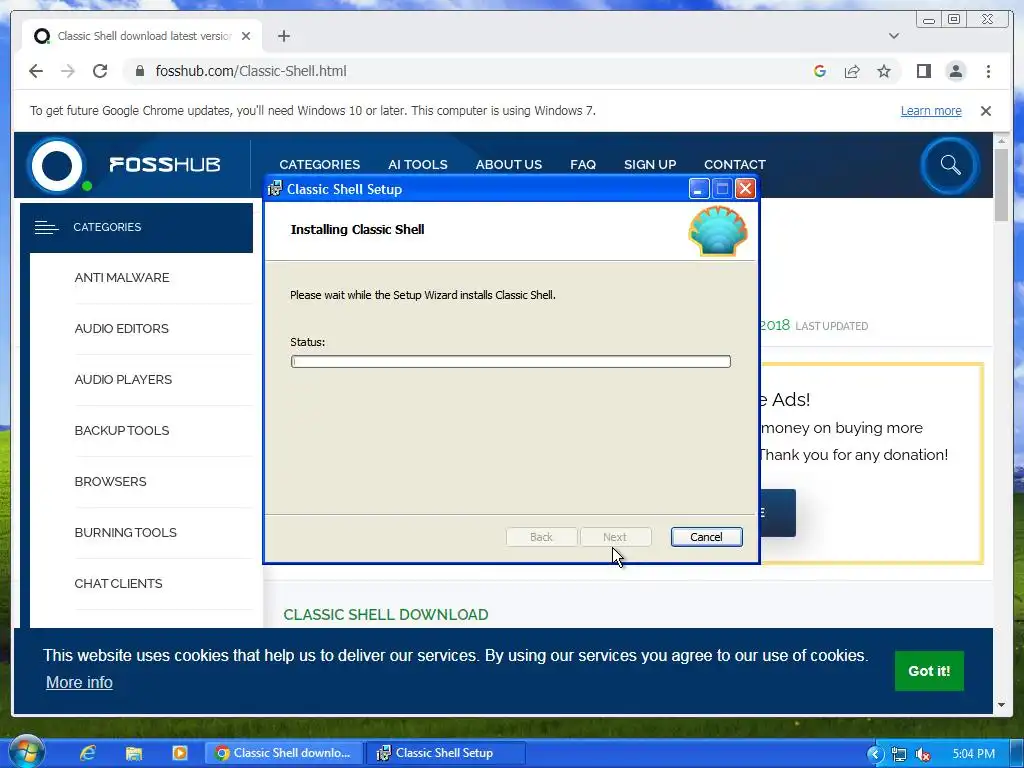Open FossHub search magnifier

950,165
